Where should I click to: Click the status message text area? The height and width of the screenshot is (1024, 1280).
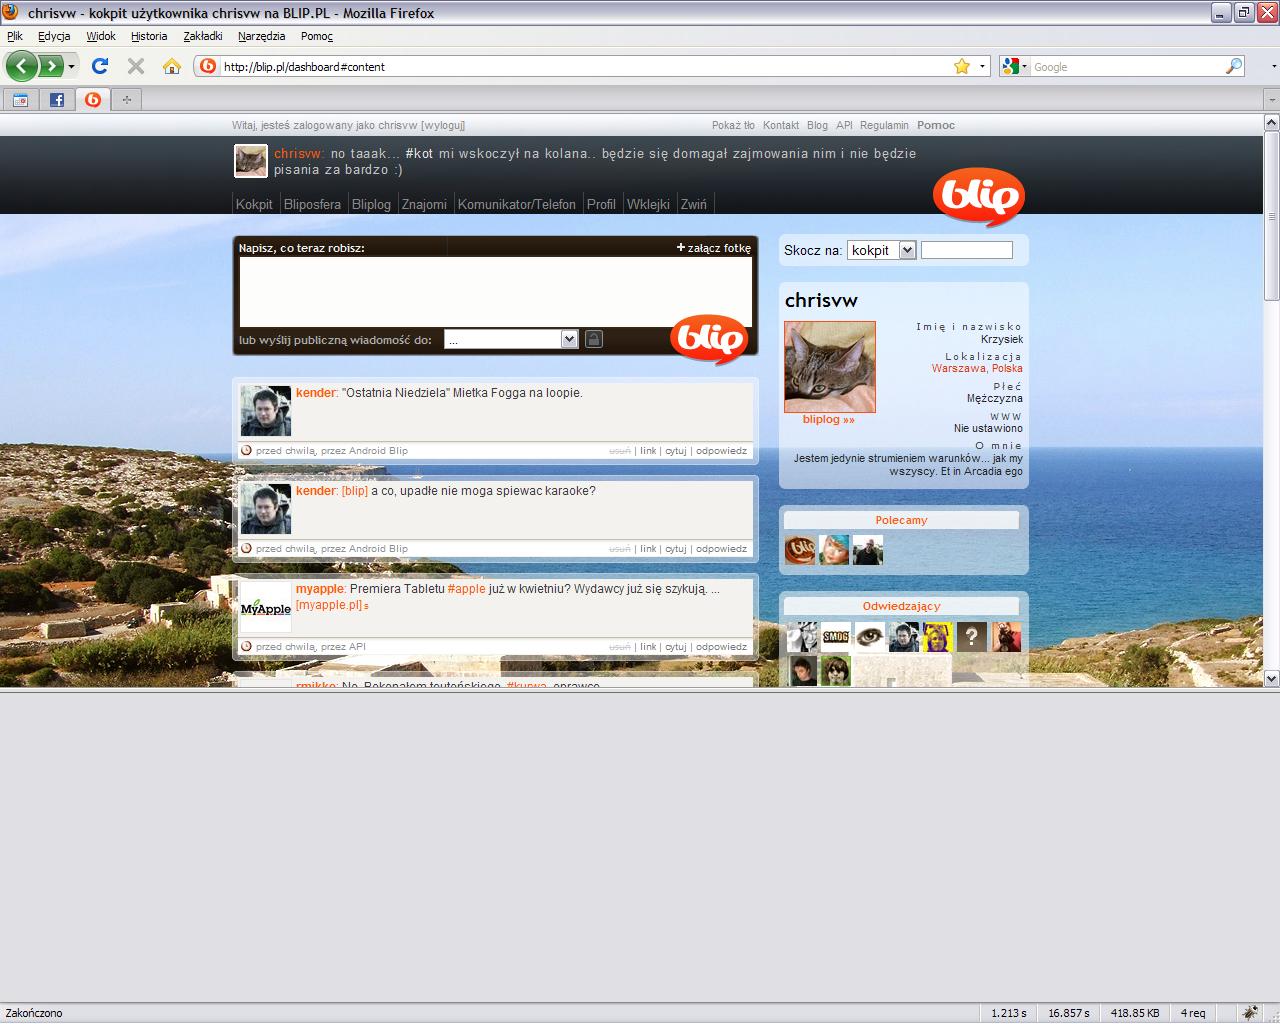(495, 291)
